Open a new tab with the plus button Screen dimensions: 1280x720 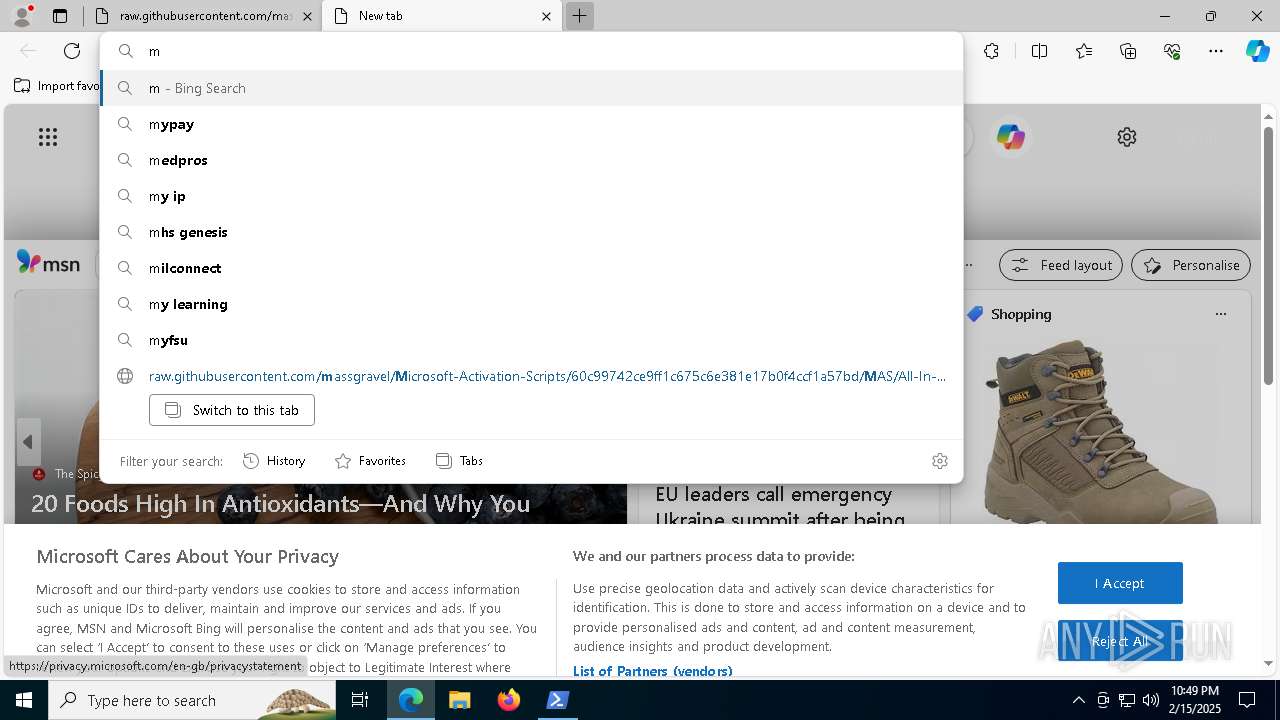coord(579,16)
